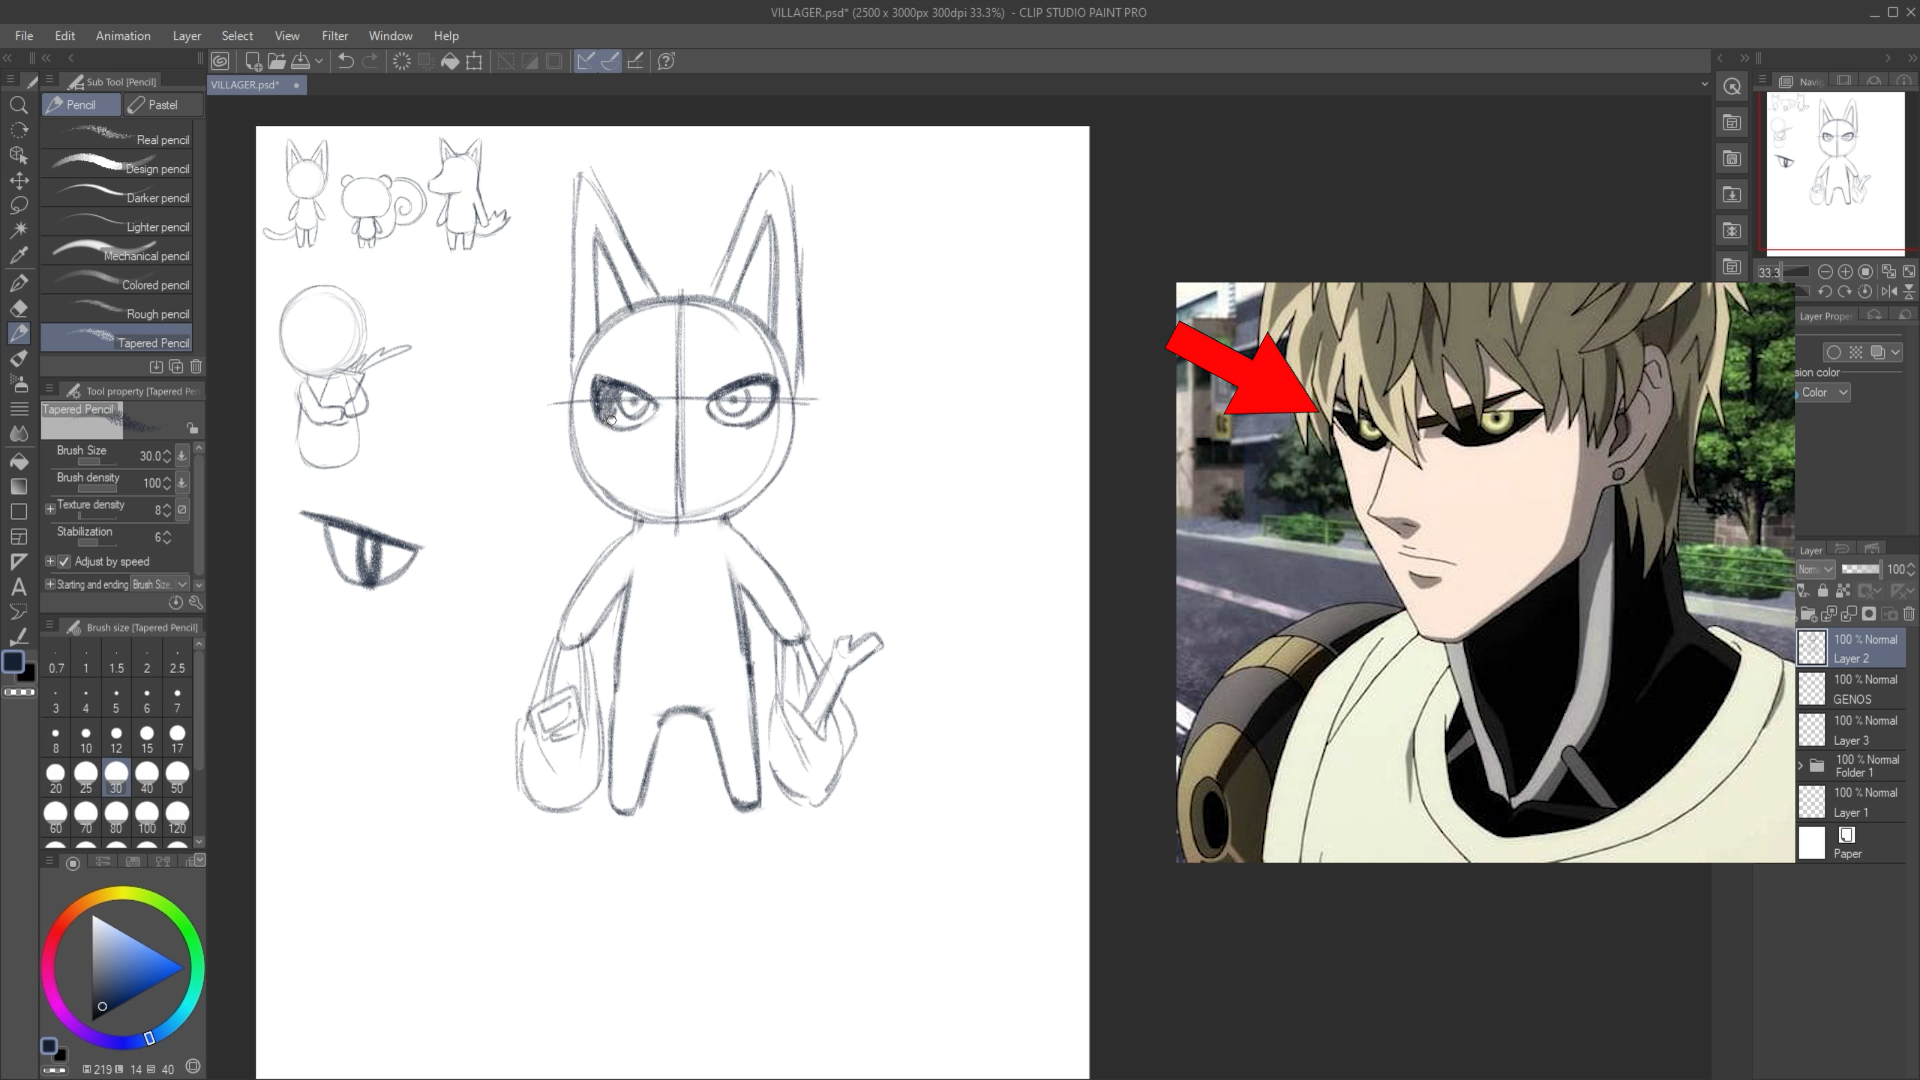The image size is (1920, 1080).
Task: Open the File menu
Action: [x=24, y=36]
